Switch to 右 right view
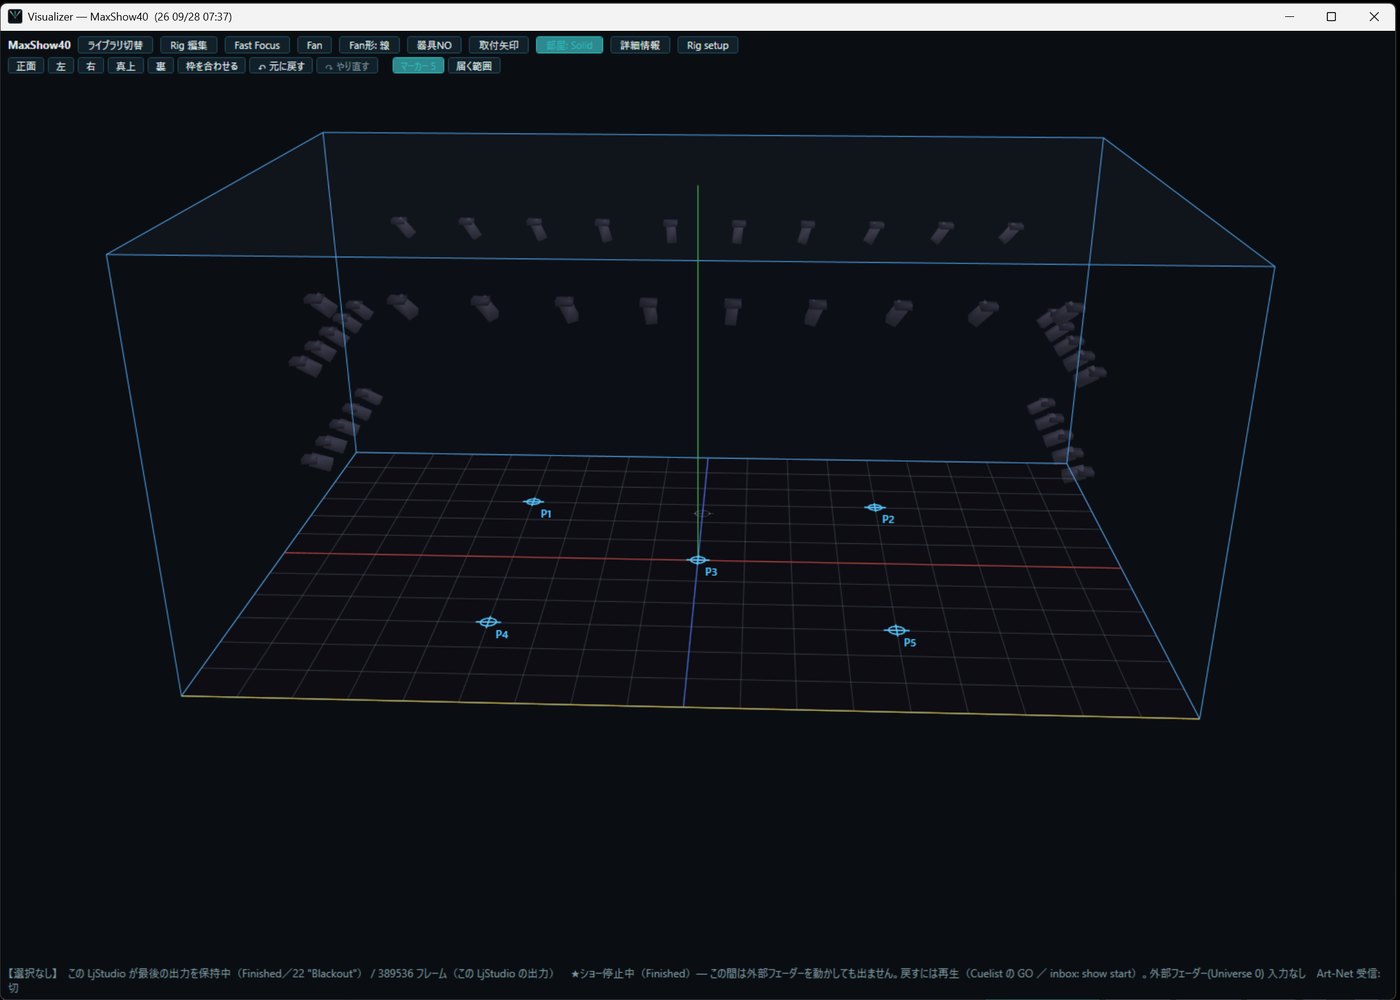The image size is (1400, 1000). 91,66
